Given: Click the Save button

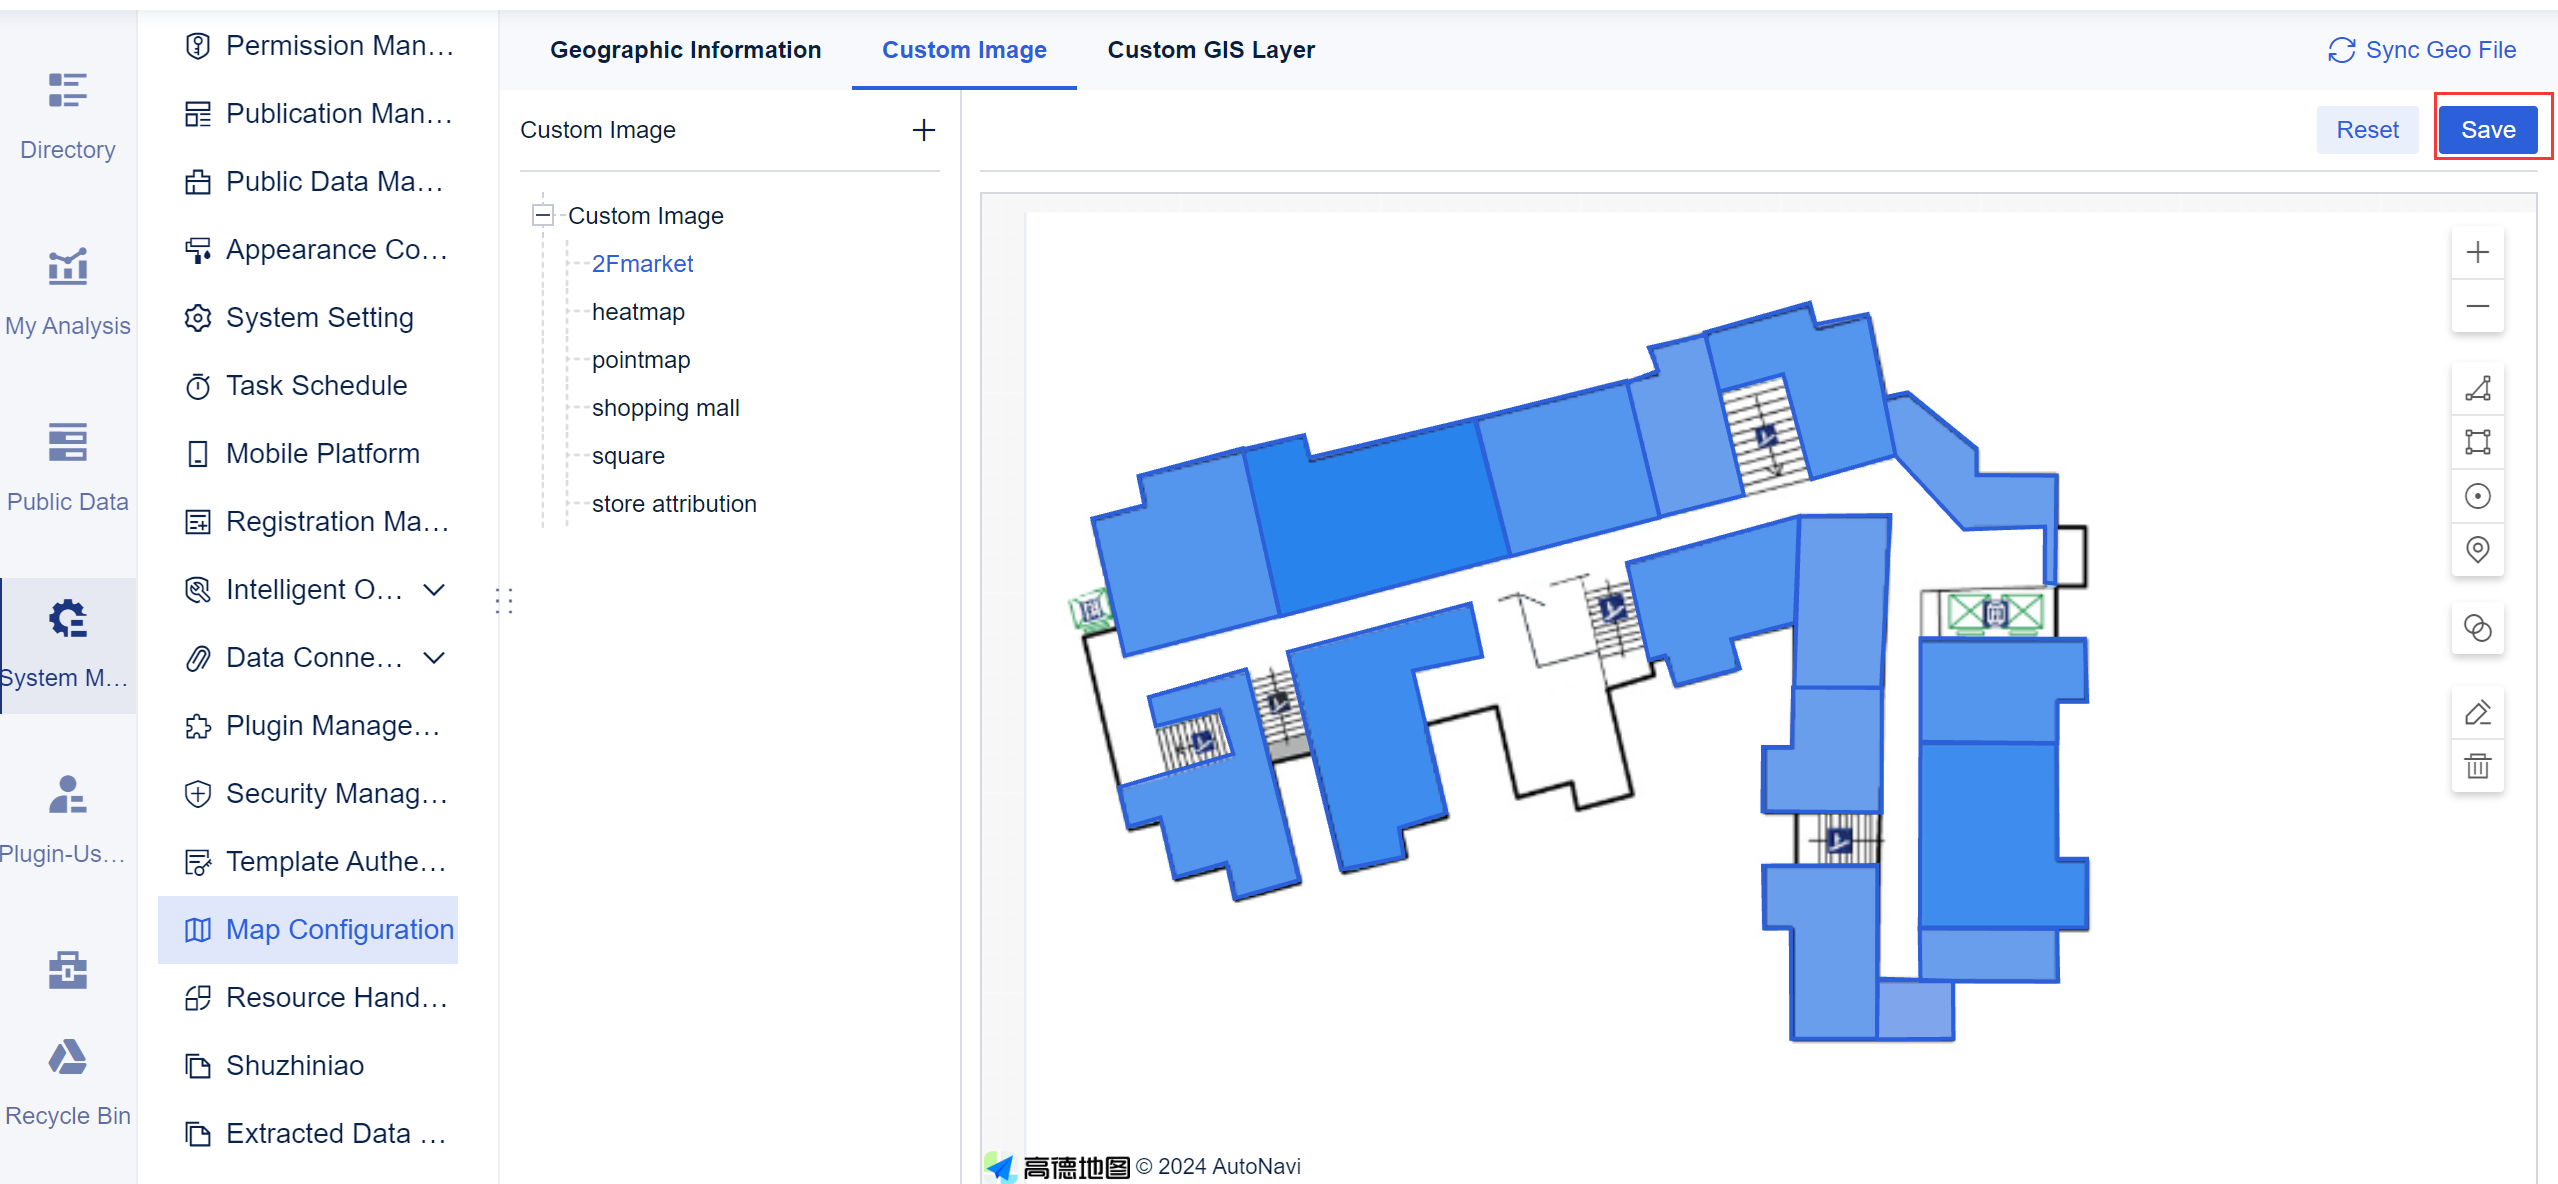Looking at the screenshot, I should [2488, 130].
